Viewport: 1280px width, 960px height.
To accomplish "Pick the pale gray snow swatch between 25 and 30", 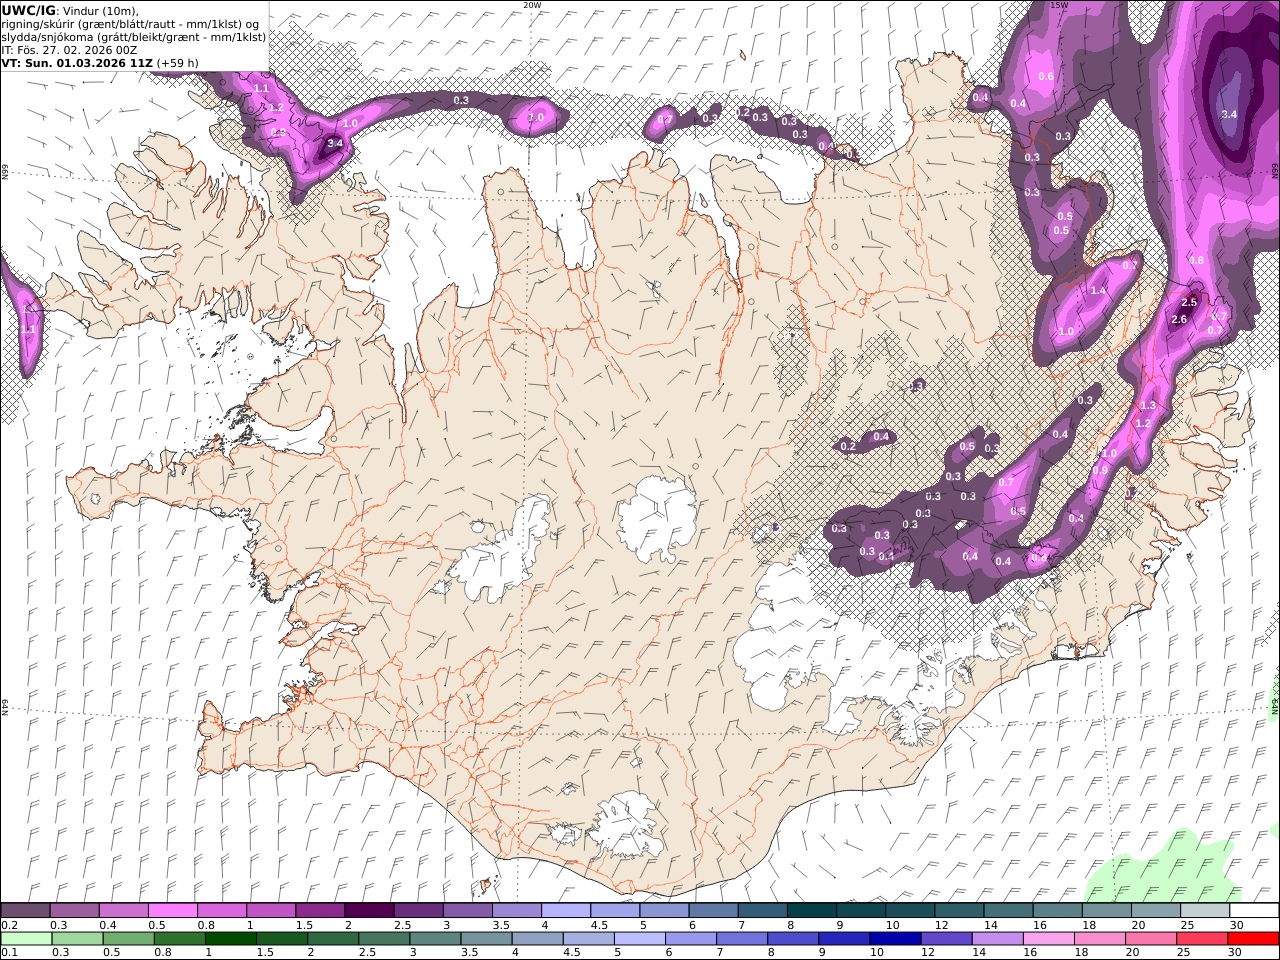I will point(1204,911).
